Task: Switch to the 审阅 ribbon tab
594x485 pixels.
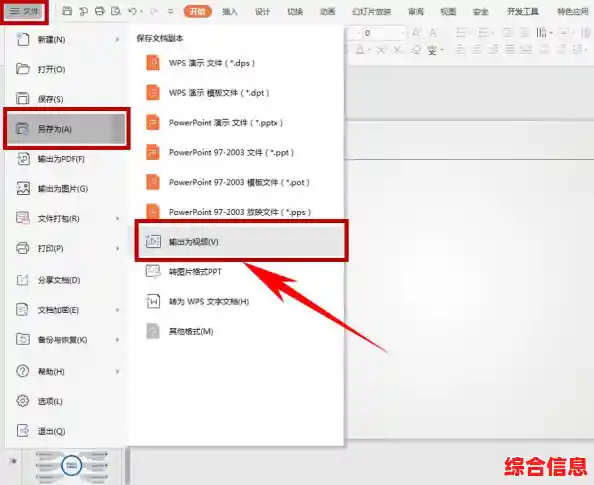Action: tap(416, 12)
